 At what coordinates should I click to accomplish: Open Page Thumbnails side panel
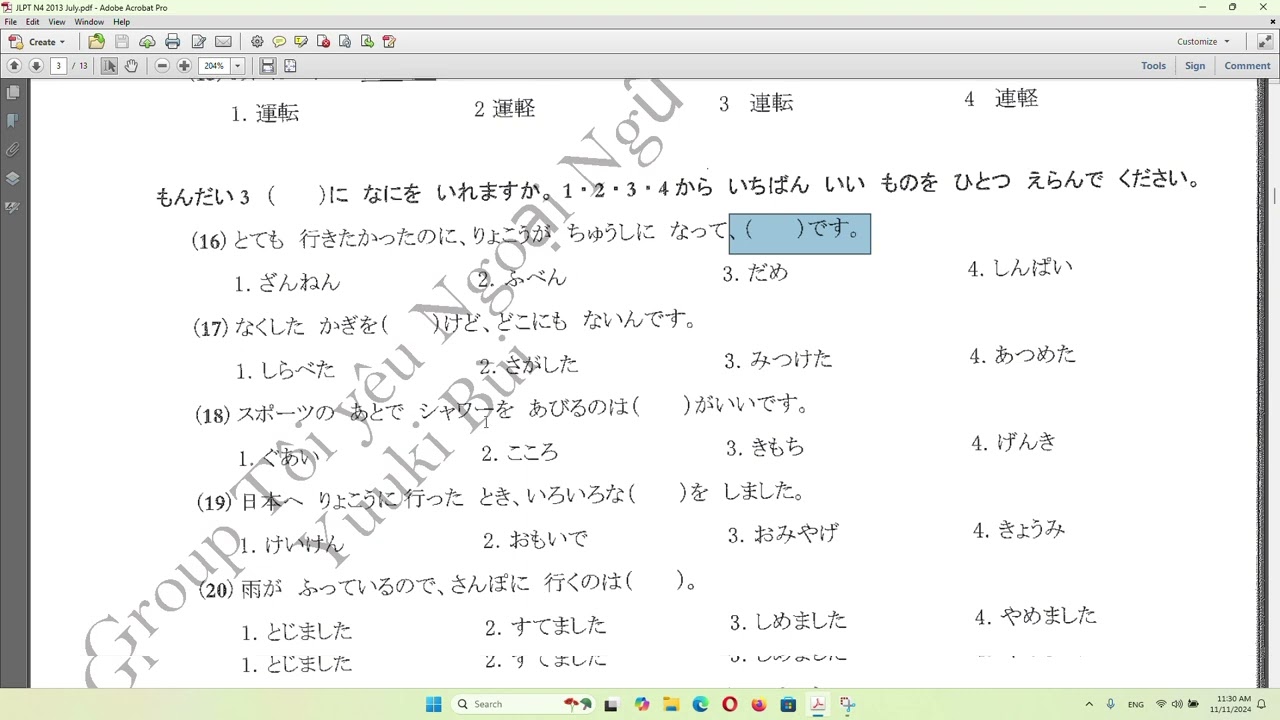[x=12, y=92]
